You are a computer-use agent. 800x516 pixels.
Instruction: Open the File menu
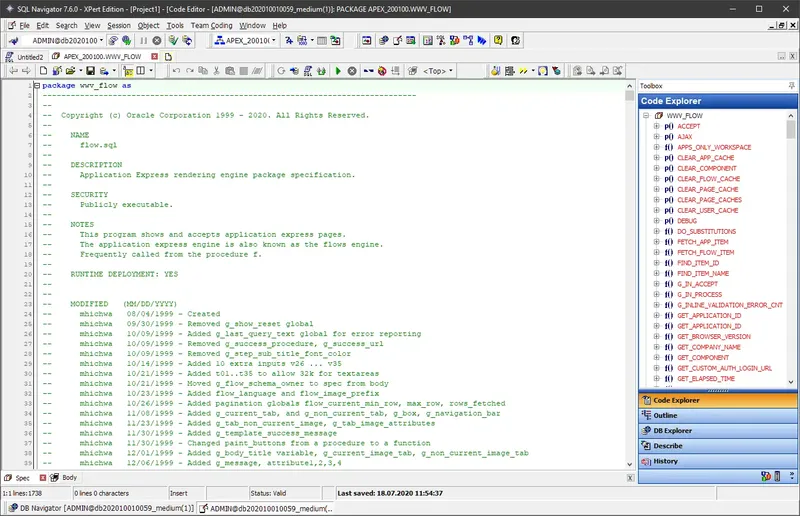[24, 26]
